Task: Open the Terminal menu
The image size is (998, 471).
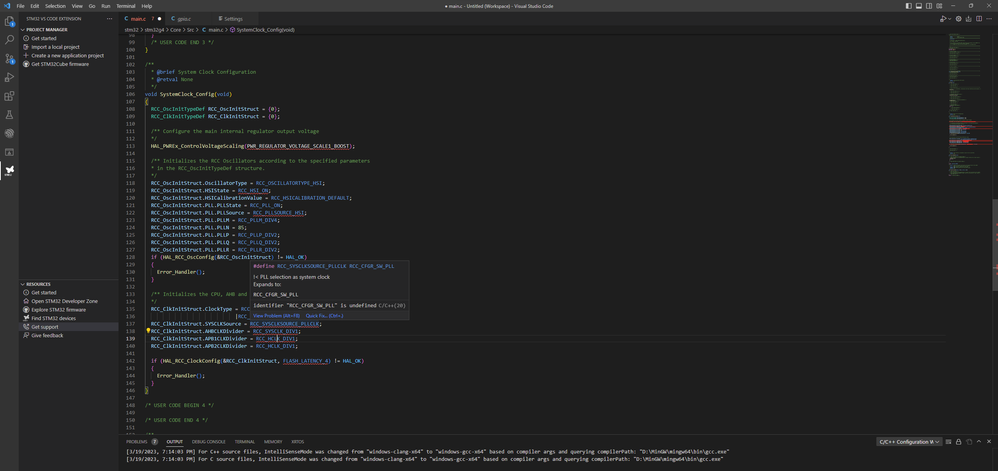Action: [x=125, y=6]
